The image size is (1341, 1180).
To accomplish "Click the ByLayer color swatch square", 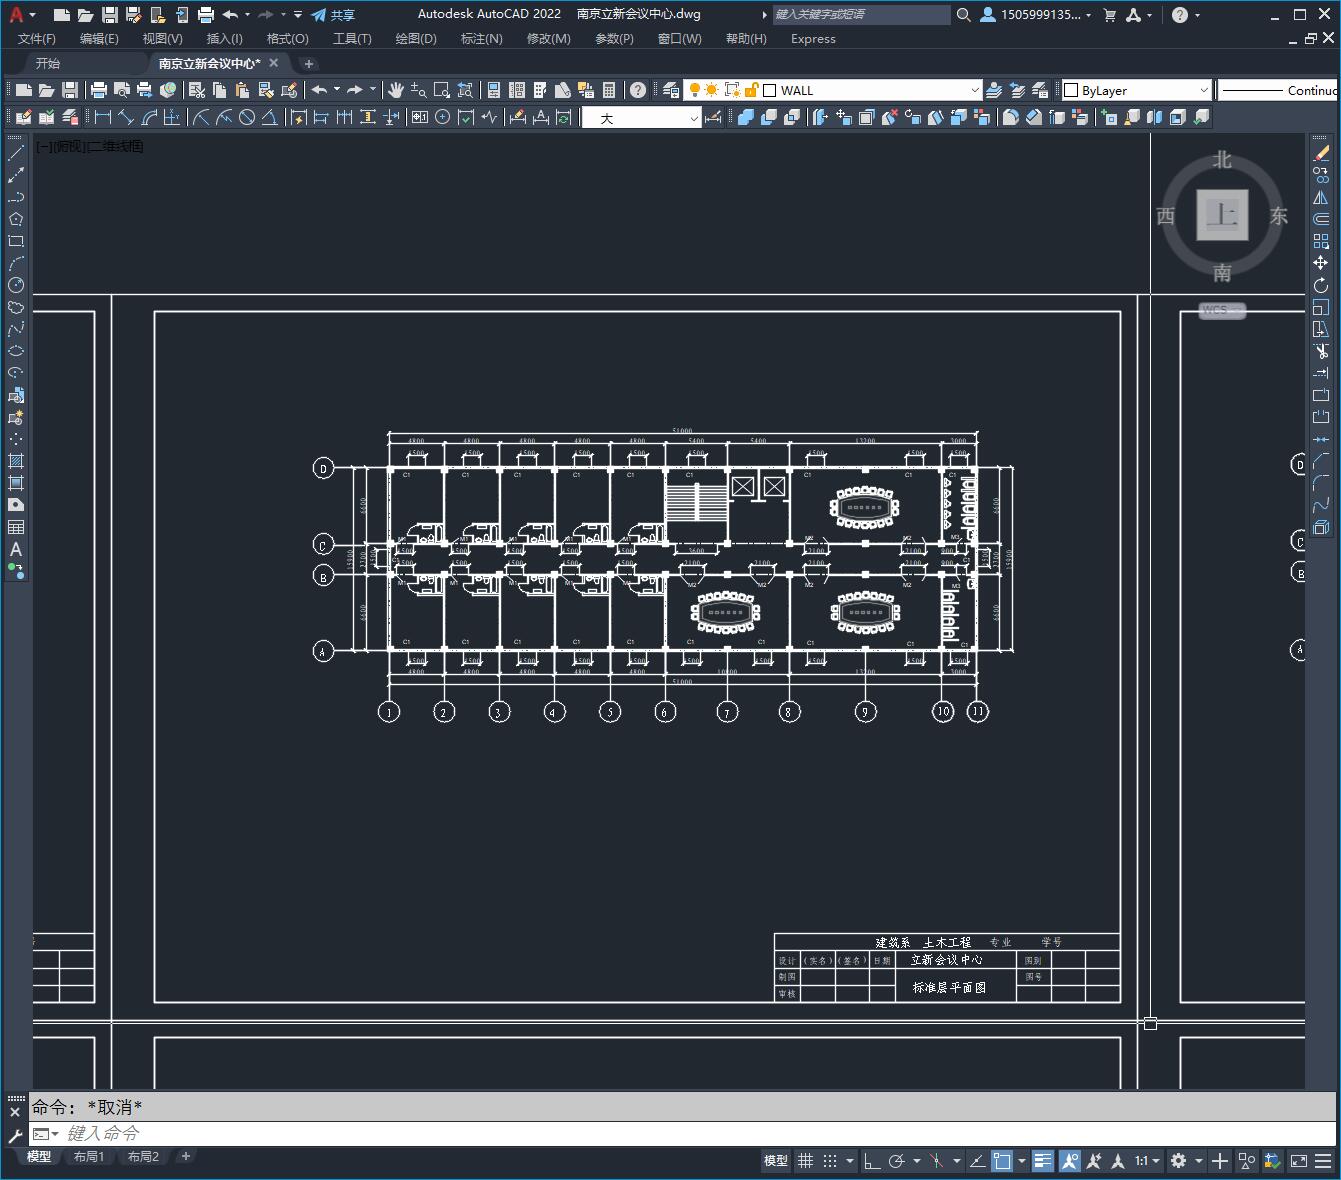I will [x=1070, y=90].
